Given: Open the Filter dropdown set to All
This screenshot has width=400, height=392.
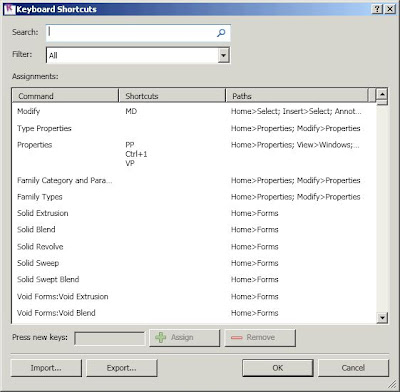Looking at the screenshot, I should tap(138, 55).
